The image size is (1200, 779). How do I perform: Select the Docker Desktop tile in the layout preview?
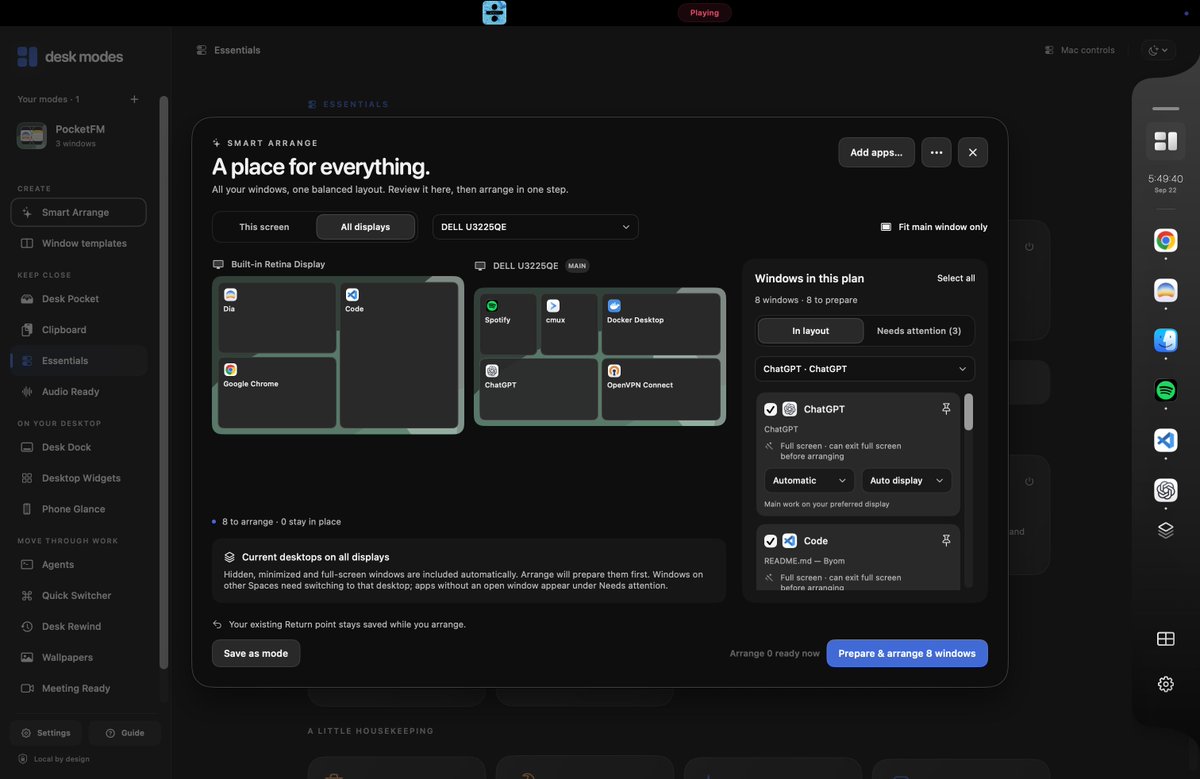(661, 323)
